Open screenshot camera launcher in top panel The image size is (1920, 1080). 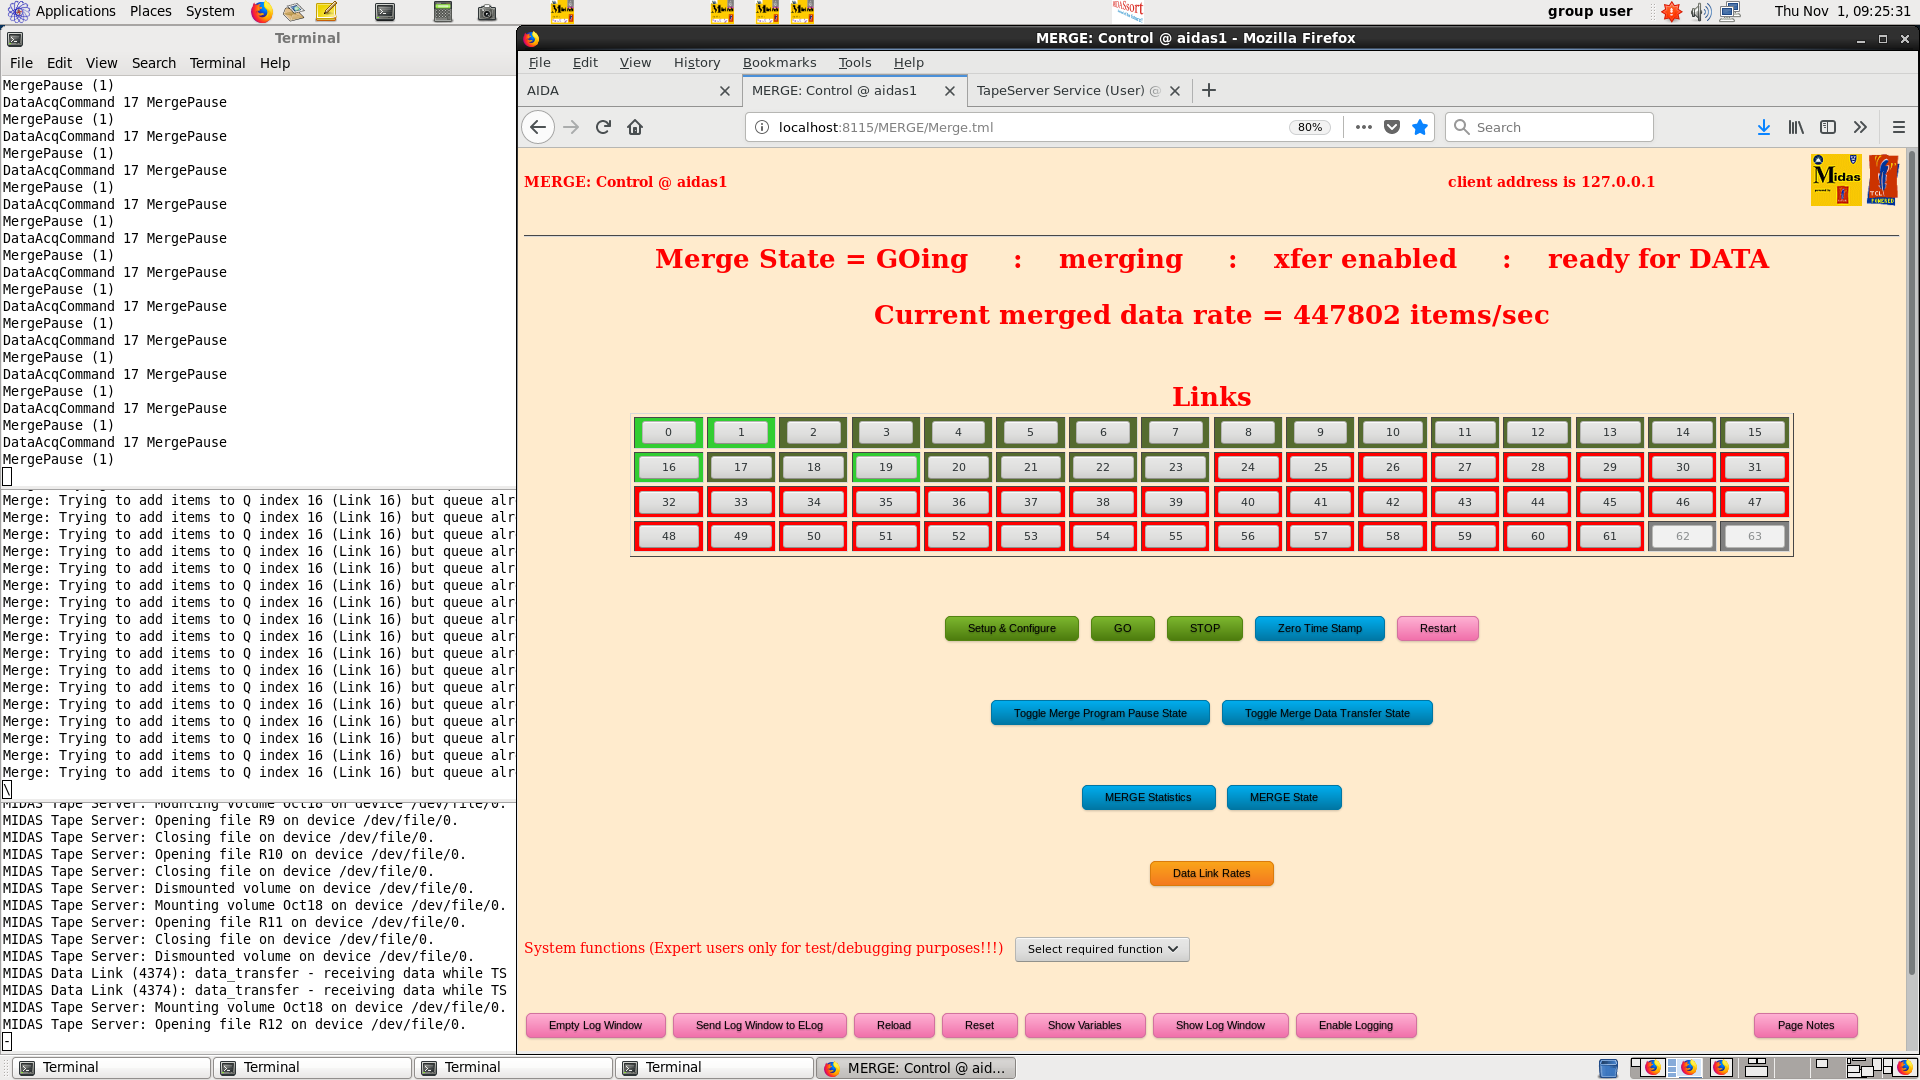point(487,12)
